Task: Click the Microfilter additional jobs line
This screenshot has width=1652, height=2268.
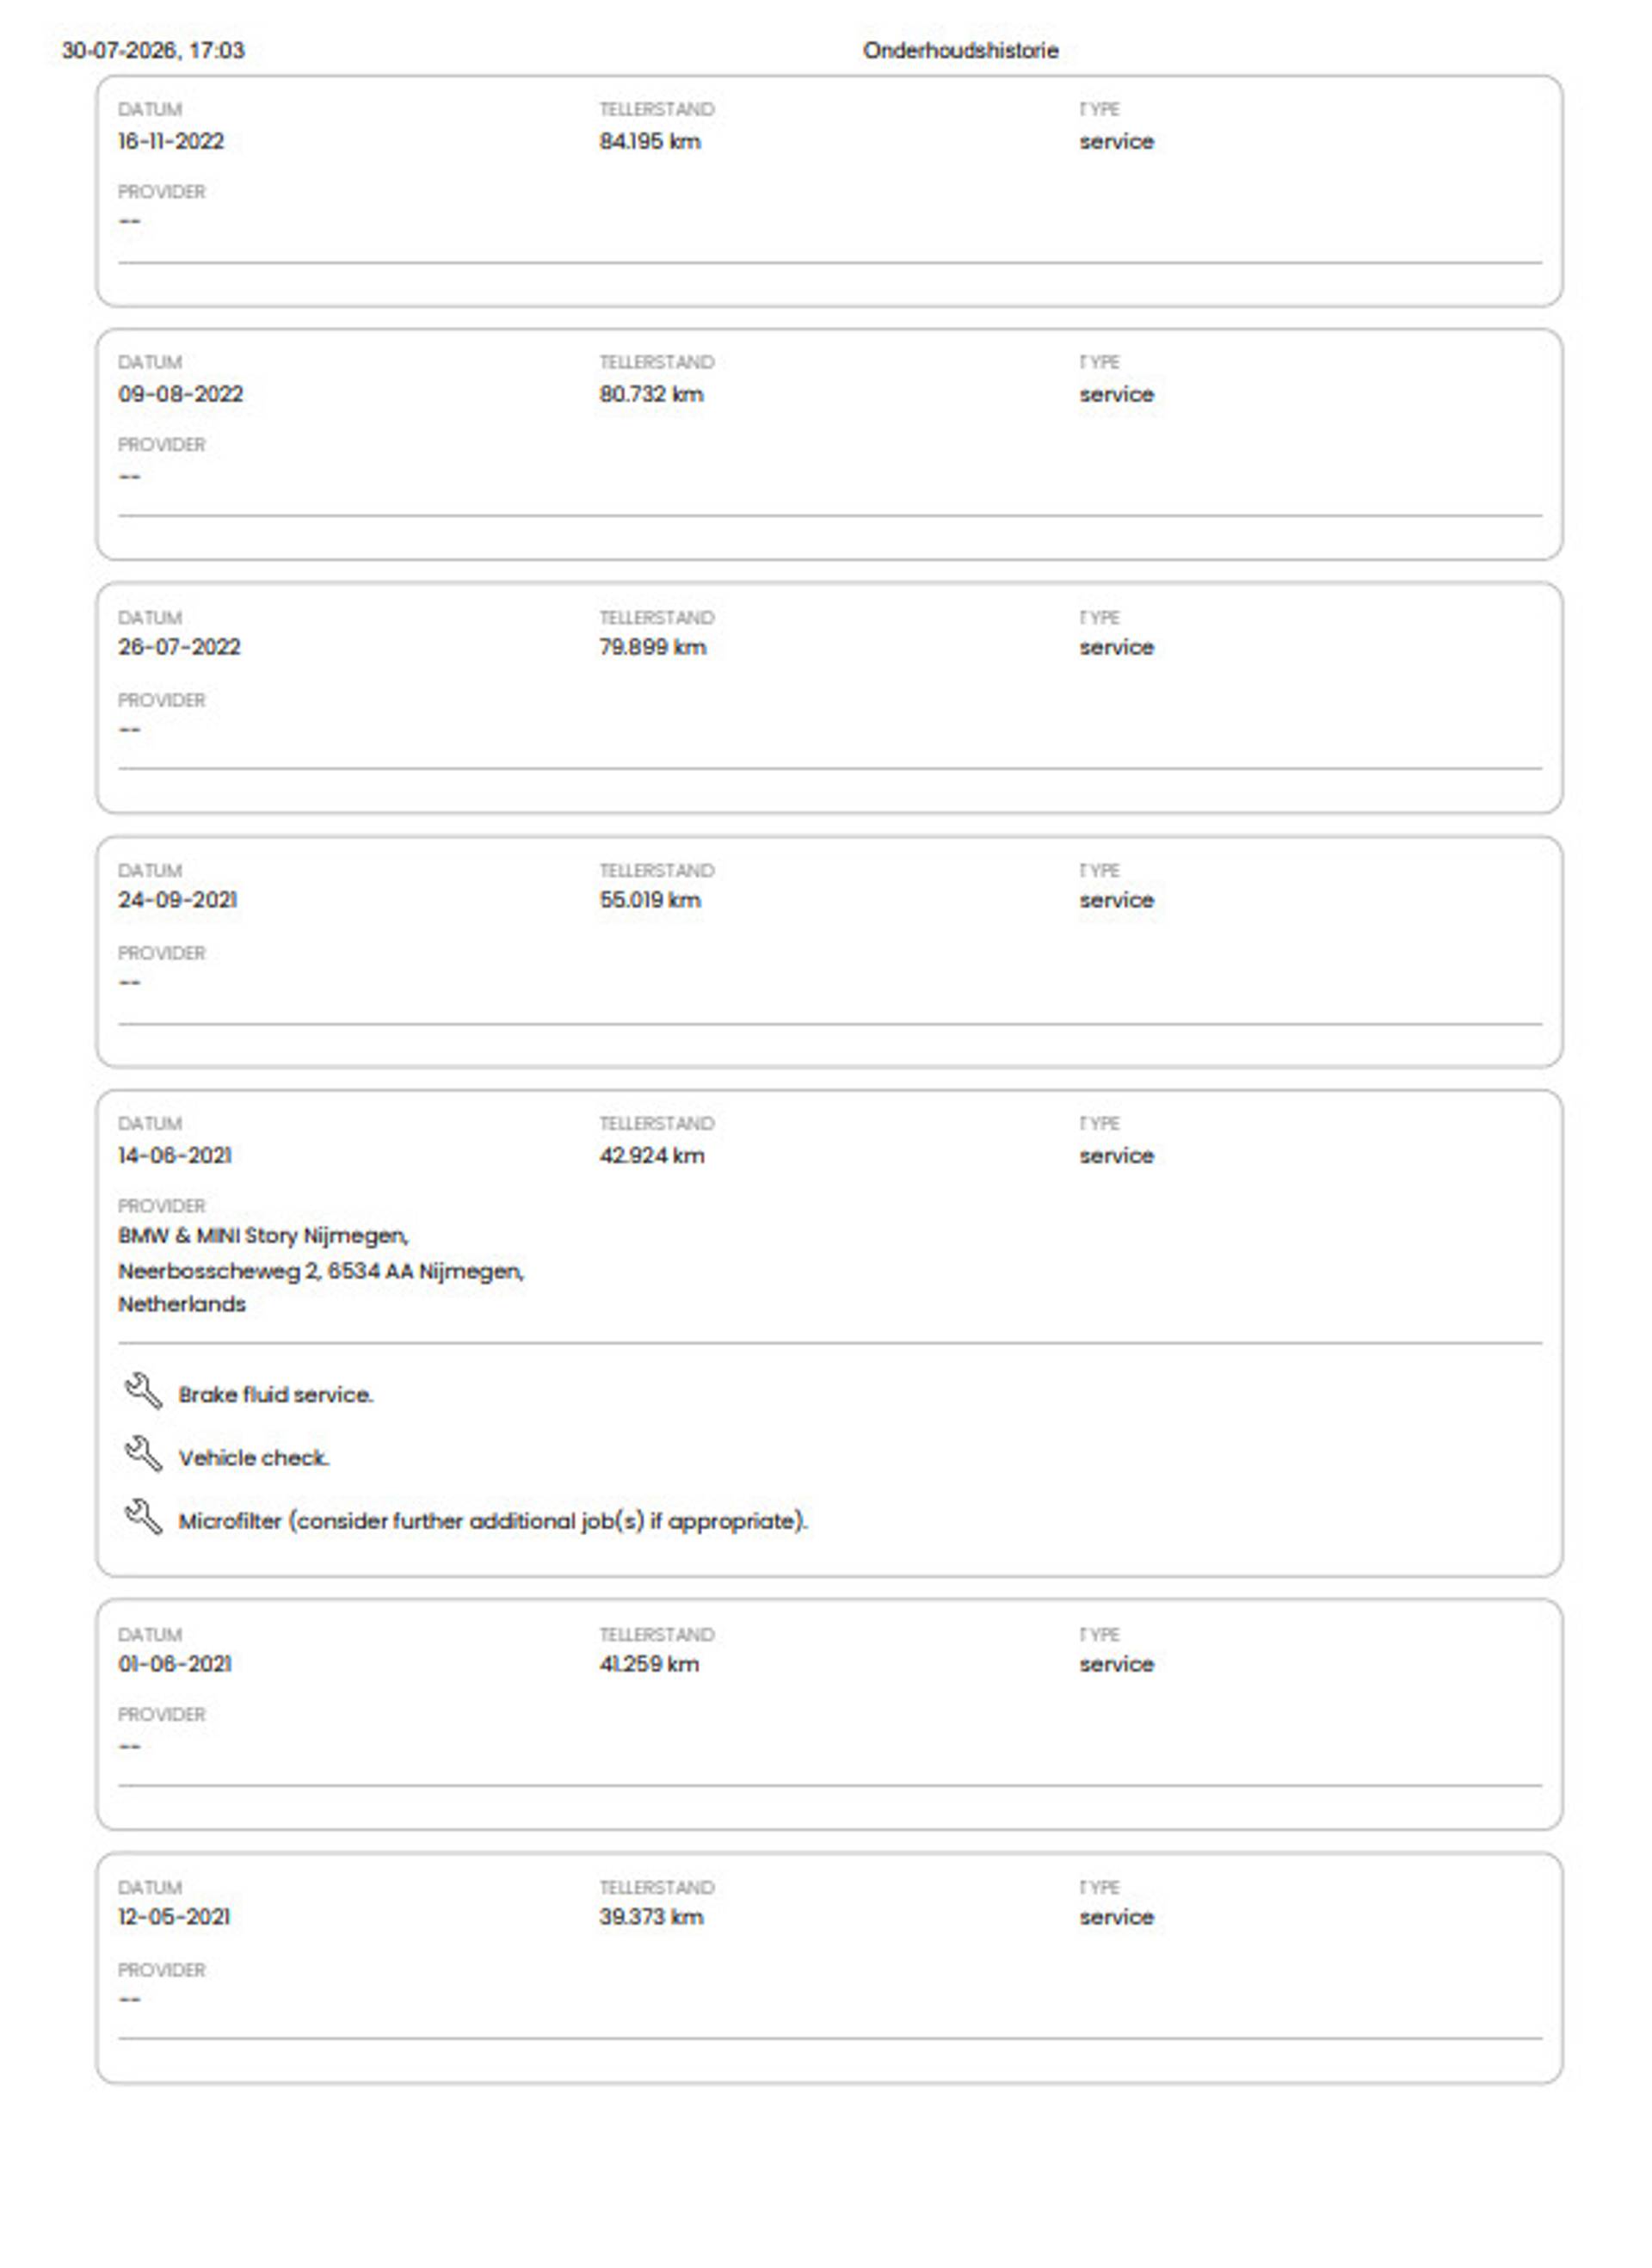Action: click(493, 1521)
